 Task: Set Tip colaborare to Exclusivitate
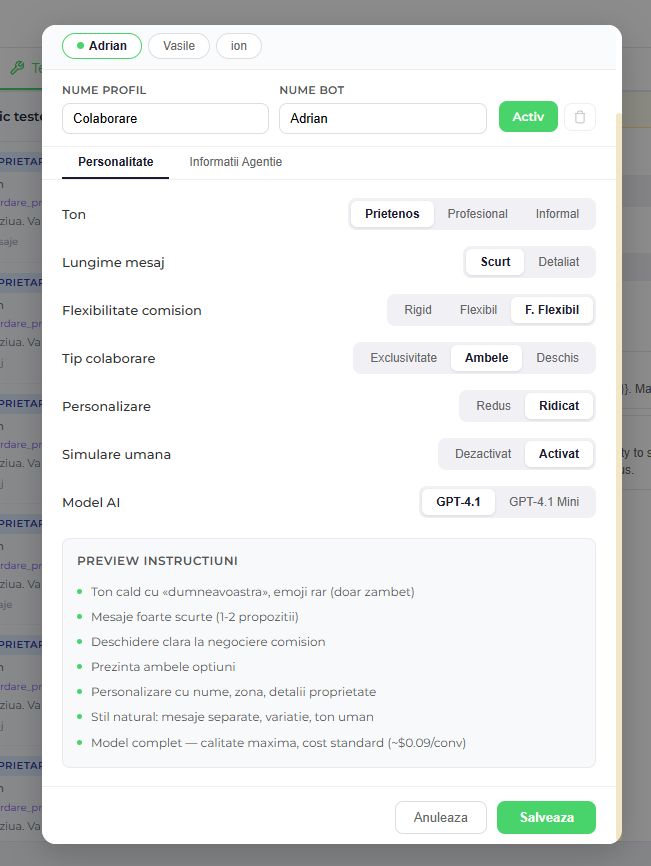[403, 357]
